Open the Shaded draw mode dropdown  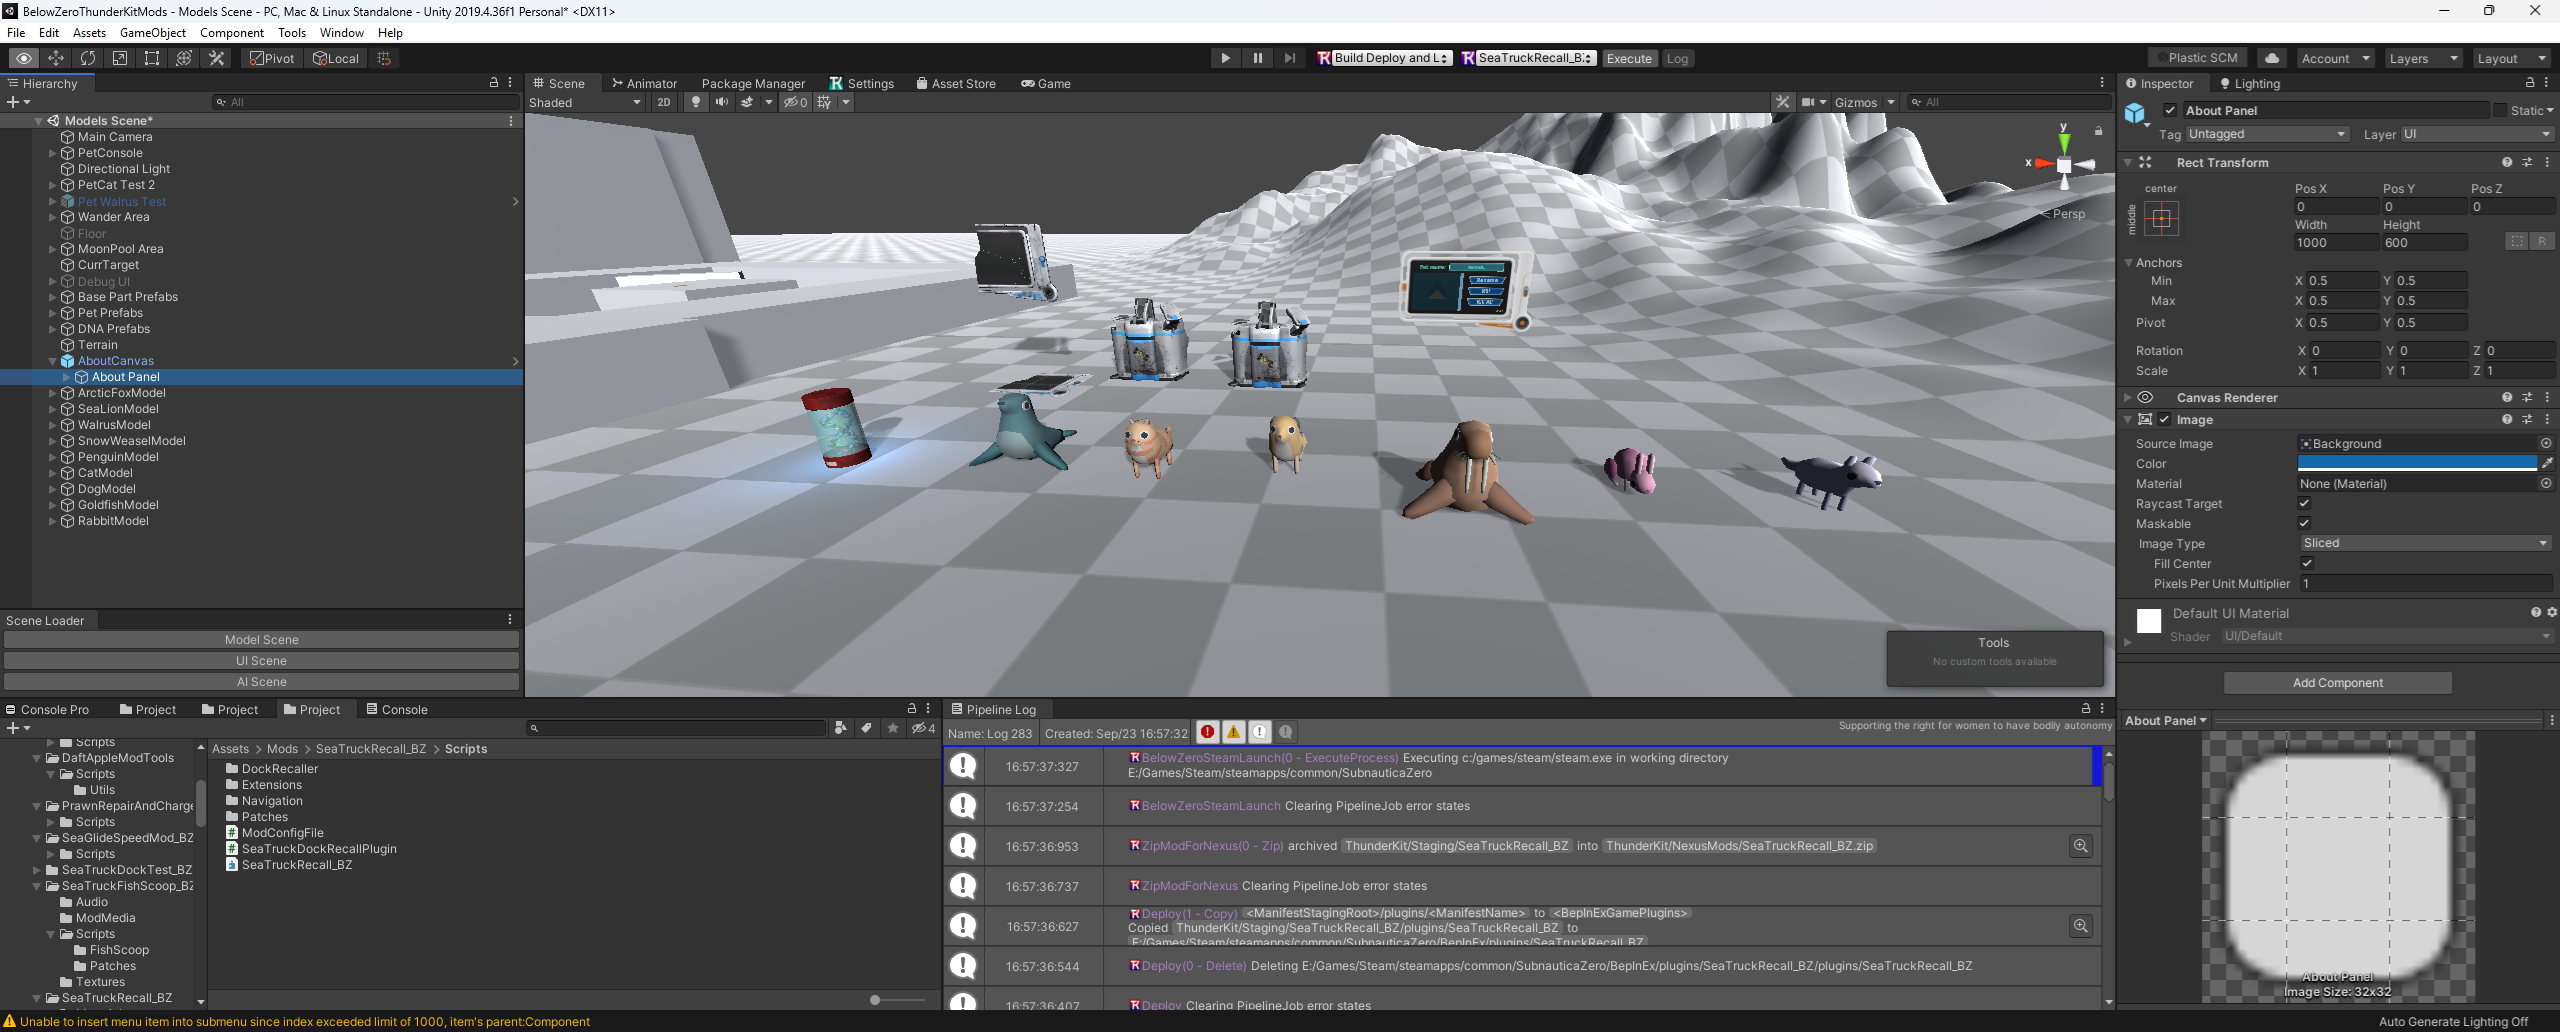(x=585, y=102)
